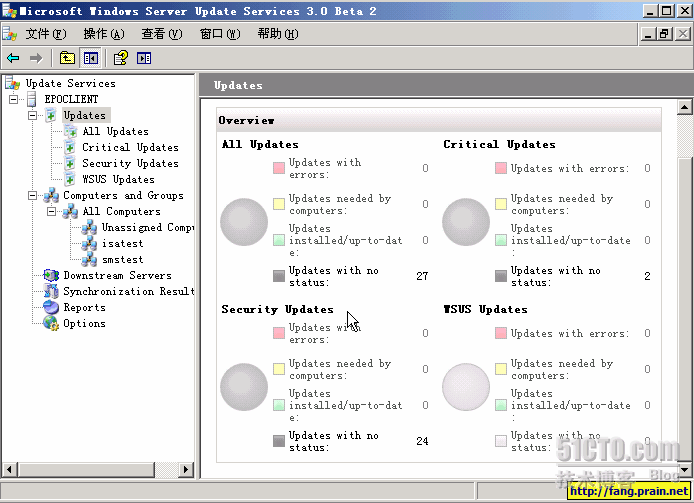Viewport: 694px width, 503px height.
Task: Click the Critical Updates tree icon
Action: (x=70, y=147)
